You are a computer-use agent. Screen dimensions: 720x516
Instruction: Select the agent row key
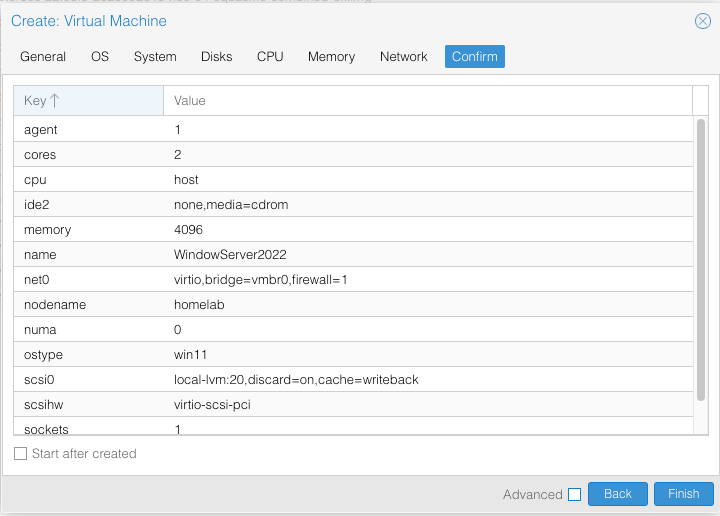40,130
